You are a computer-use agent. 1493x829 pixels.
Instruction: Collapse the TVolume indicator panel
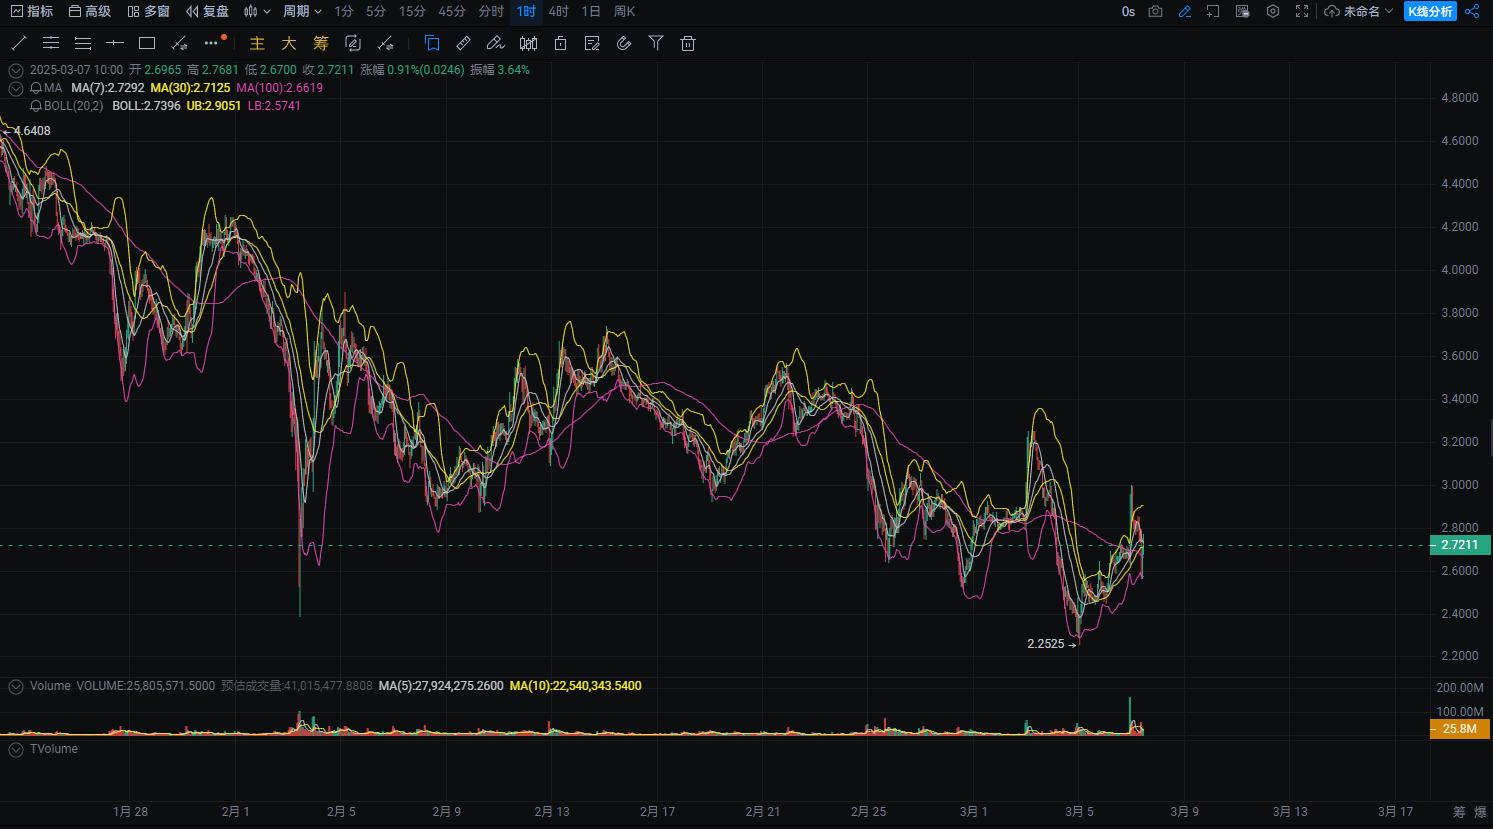(16, 749)
